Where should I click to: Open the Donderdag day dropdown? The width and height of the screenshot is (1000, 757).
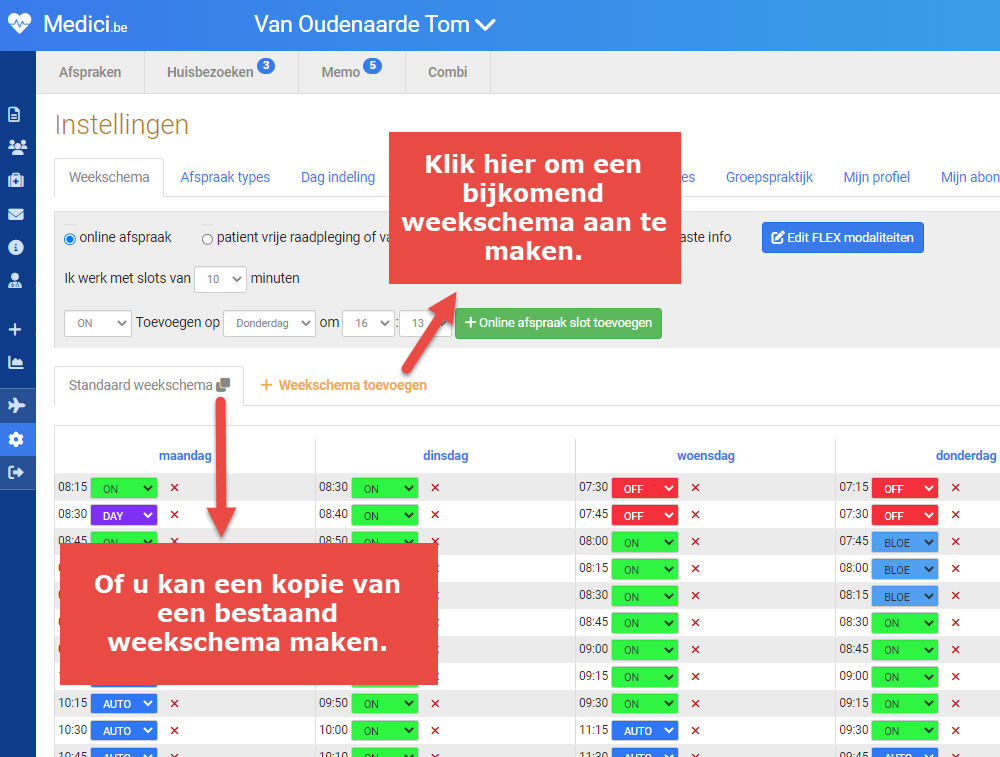coord(268,323)
